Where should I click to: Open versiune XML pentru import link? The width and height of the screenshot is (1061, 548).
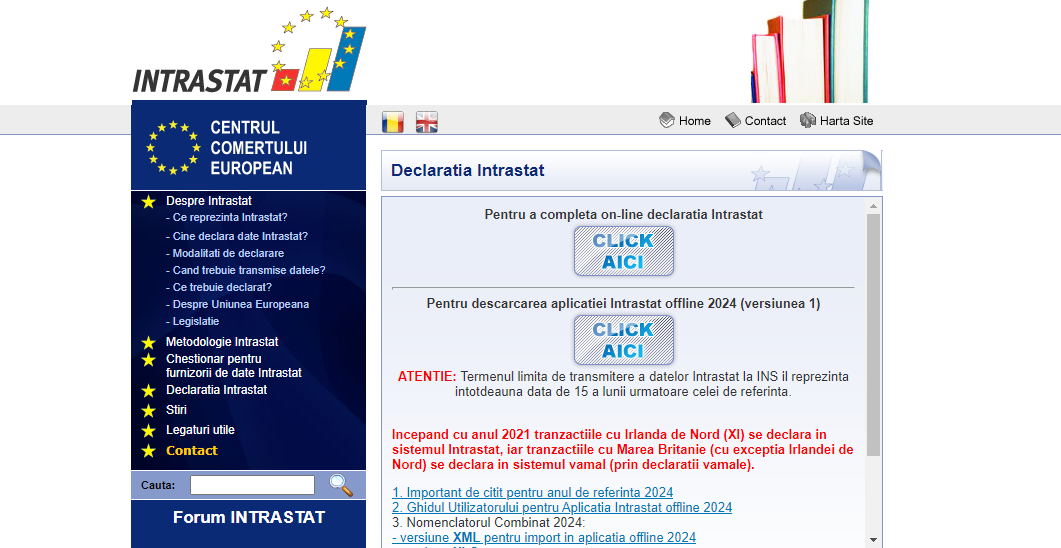(544, 538)
